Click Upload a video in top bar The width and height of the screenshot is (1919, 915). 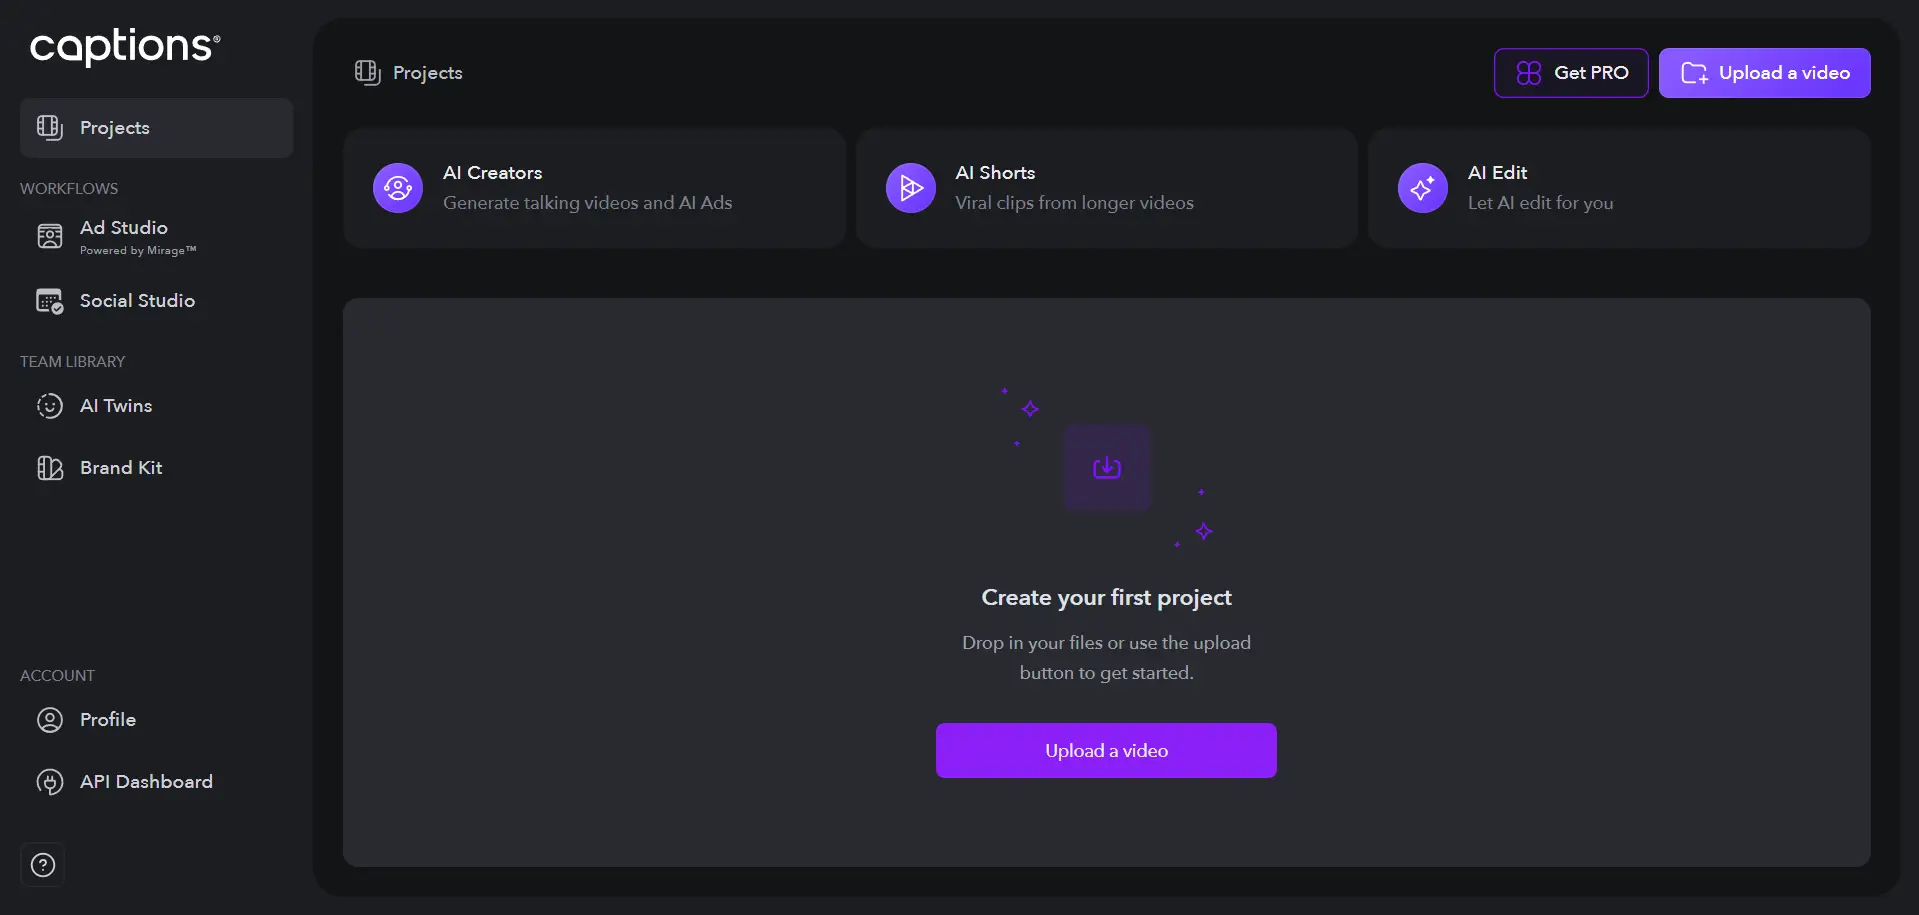click(x=1764, y=72)
